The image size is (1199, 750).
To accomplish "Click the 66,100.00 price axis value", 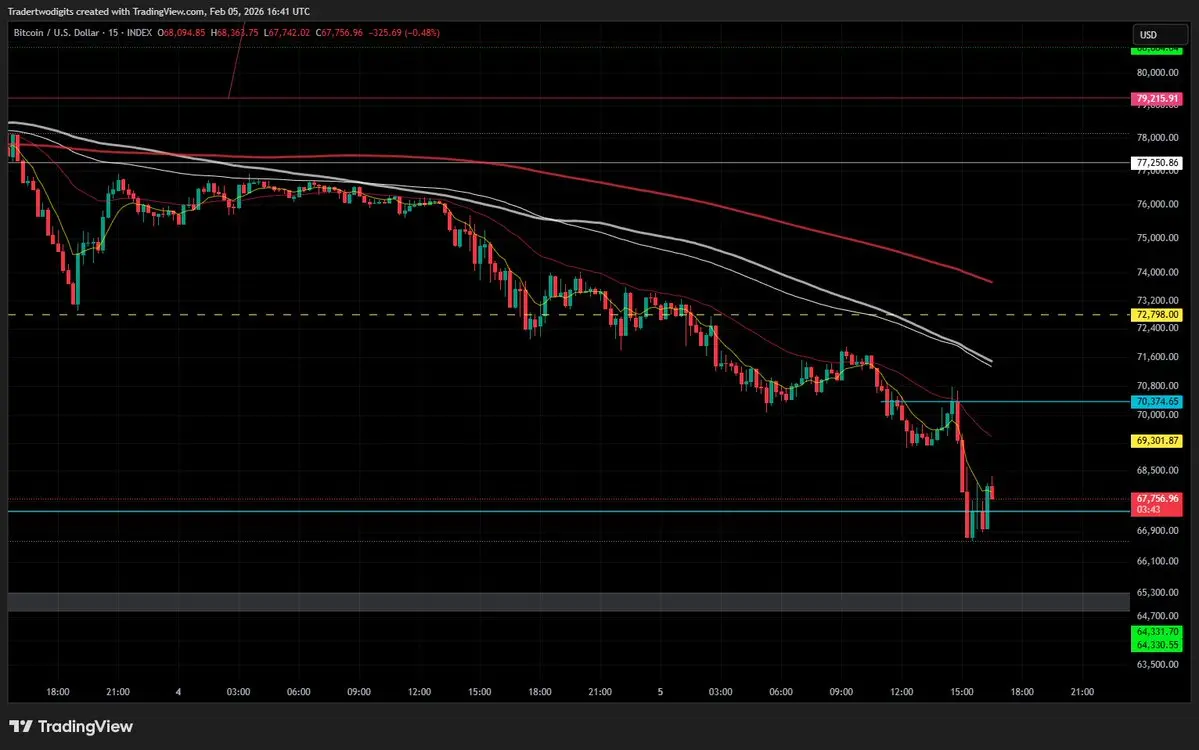I will coord(1157,561).
